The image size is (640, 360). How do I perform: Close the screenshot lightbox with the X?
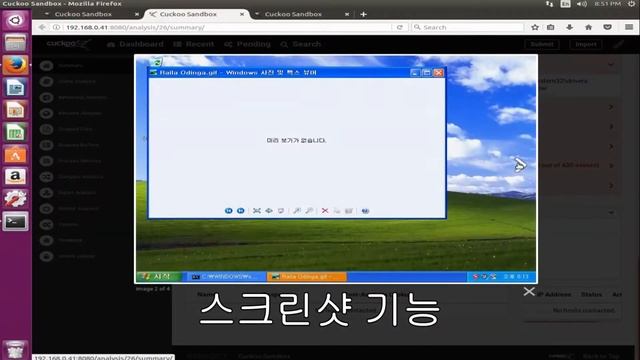(x=529, y=291)
